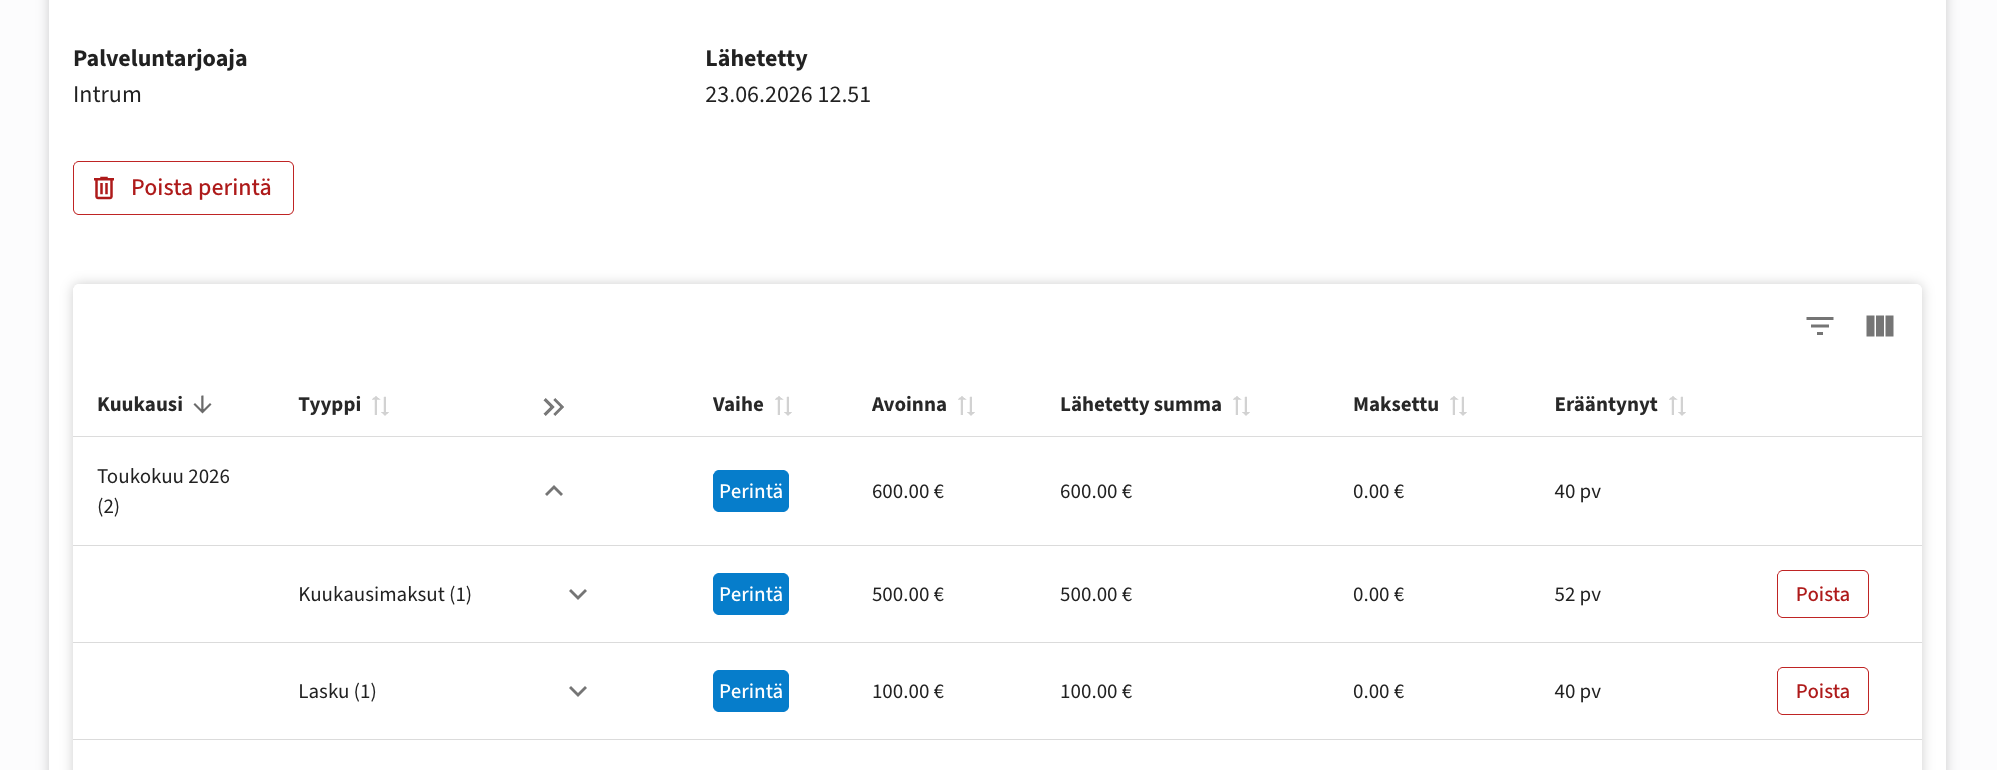Sort by Vaihe column arrows
The width and height of the screenshot is (1997, 770).
(783, 405)
